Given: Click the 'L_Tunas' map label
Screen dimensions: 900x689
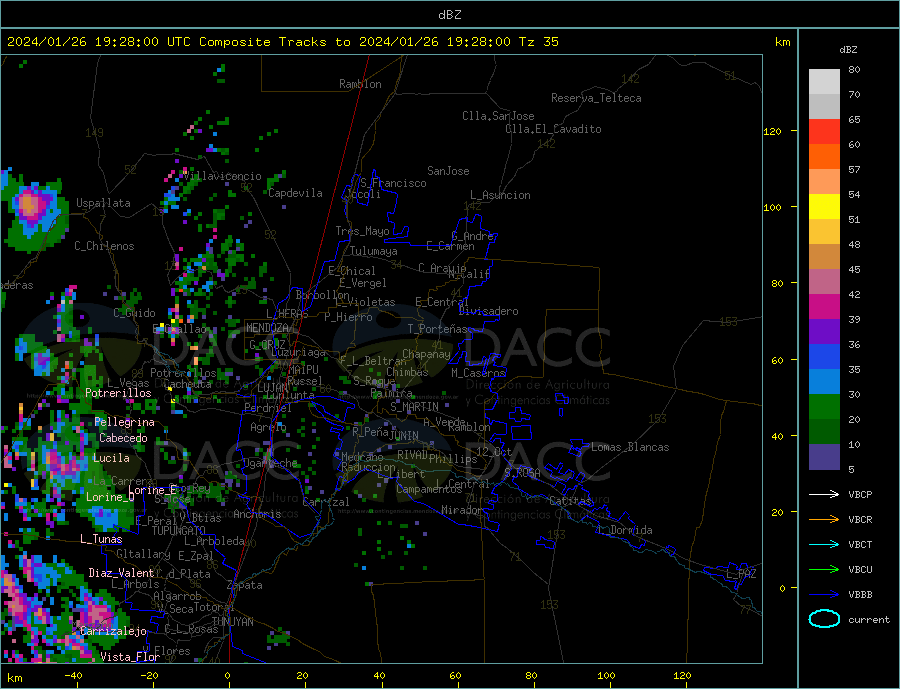Looking at the screenshot, I should click(x=101, y=539).
